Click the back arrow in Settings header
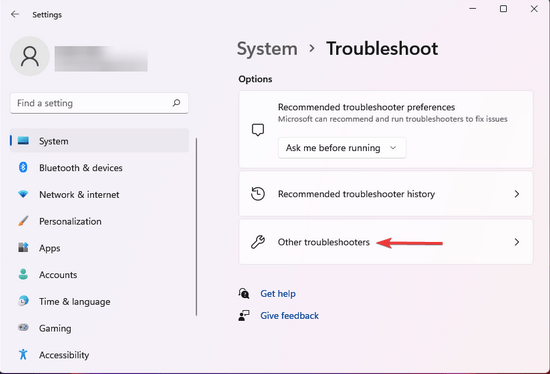The width and height of the screenshot is (550, 374). pos(15,14)
